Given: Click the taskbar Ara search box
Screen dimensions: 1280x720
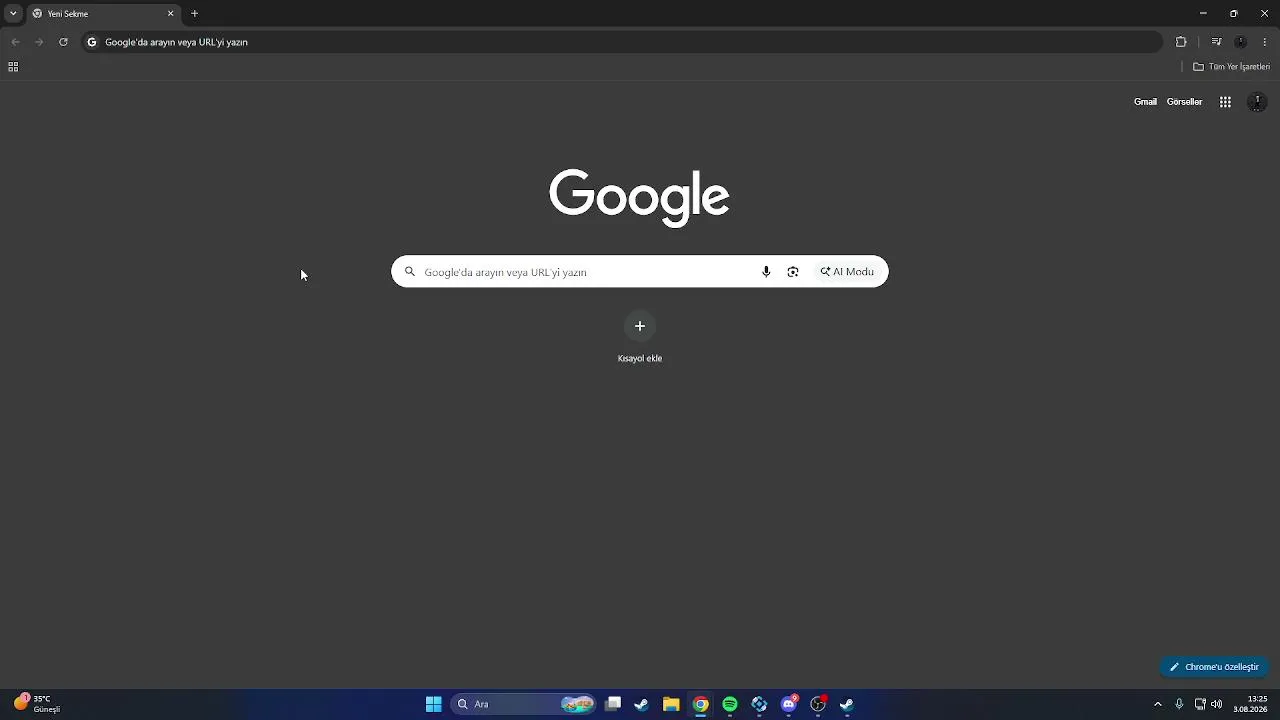Looking at the screenshot, I should point(523,704).
